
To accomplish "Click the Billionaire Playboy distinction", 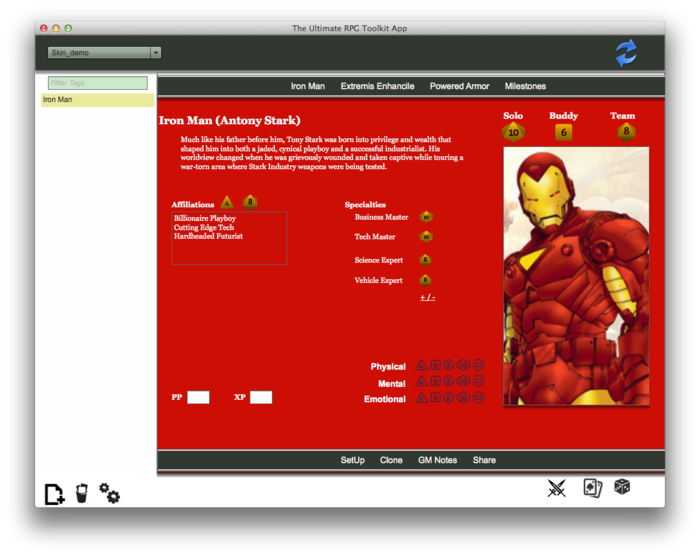I will click(x=205, y=218).
